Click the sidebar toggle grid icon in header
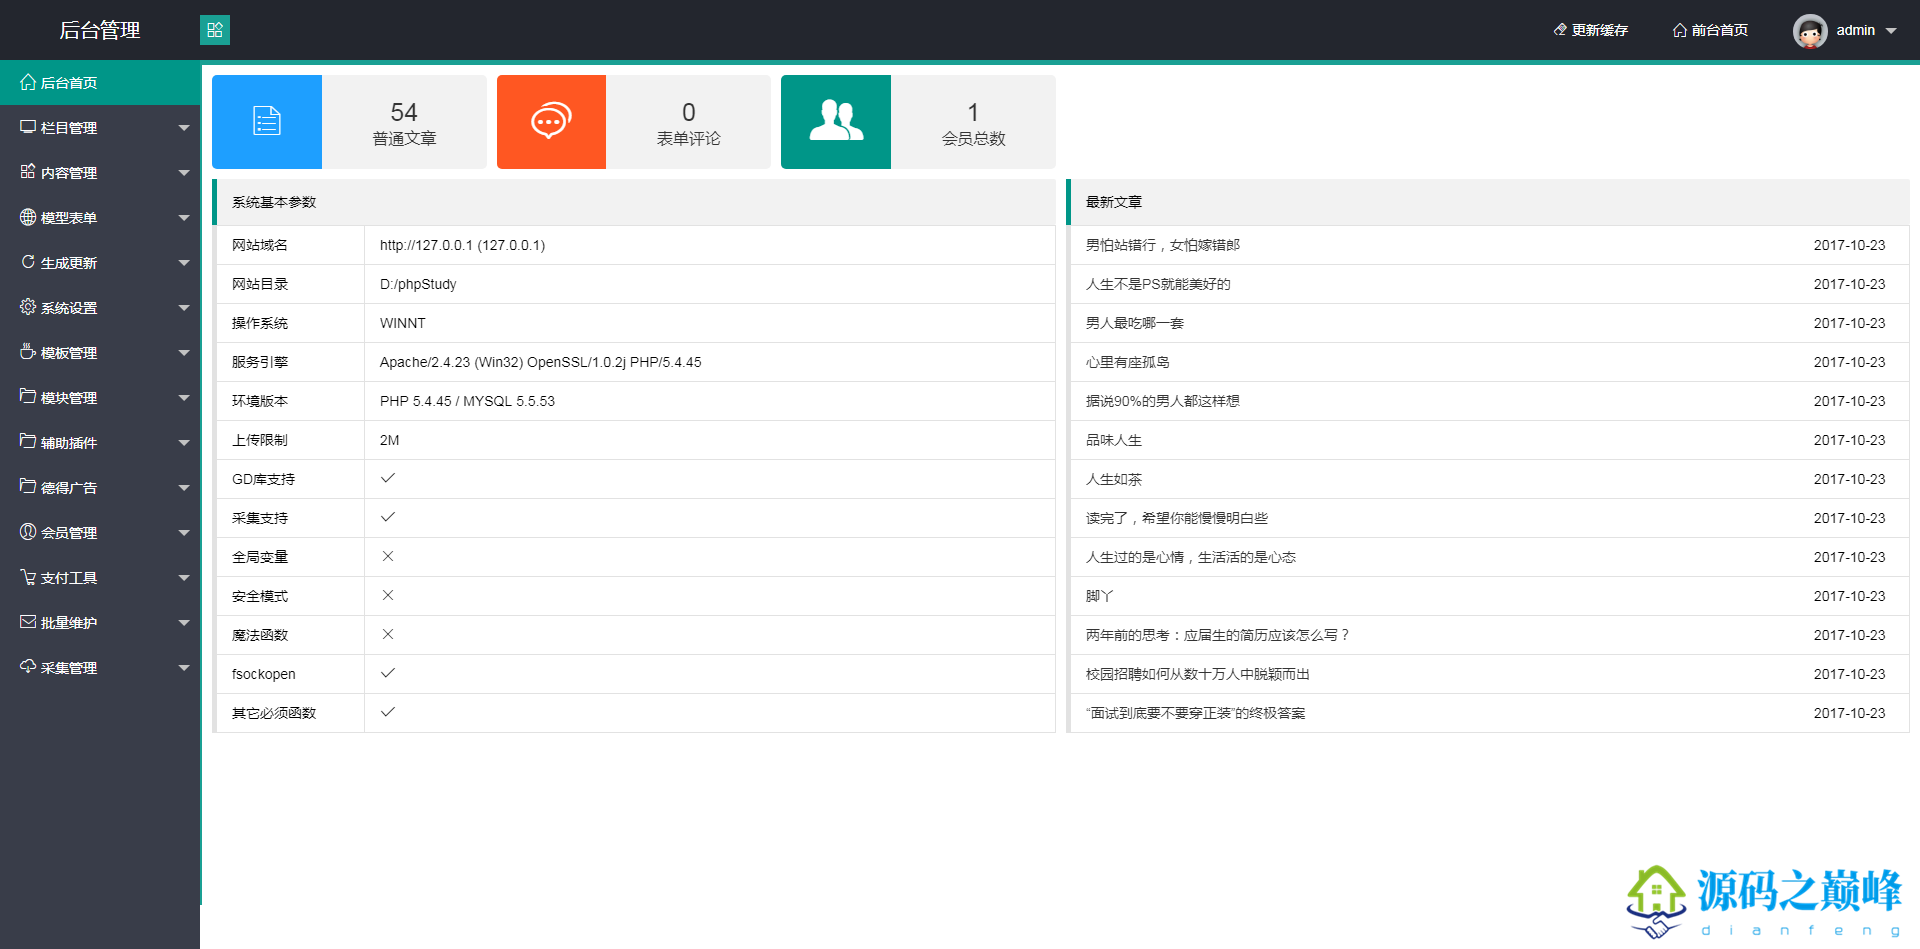 (x=215, y=30)
